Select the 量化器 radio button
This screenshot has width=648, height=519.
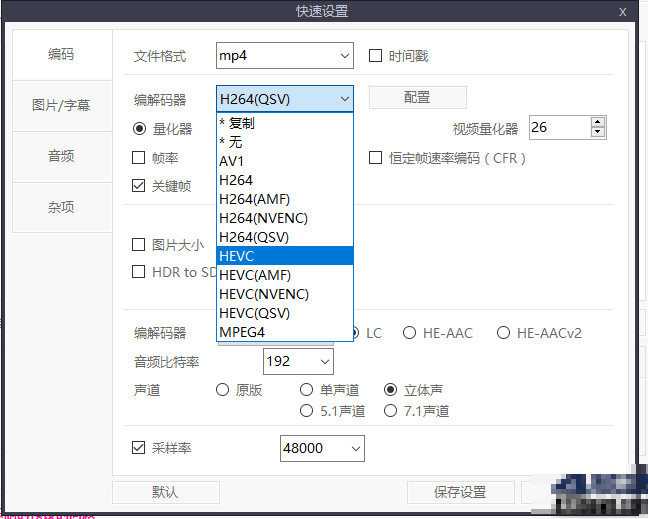click(139, 129)
